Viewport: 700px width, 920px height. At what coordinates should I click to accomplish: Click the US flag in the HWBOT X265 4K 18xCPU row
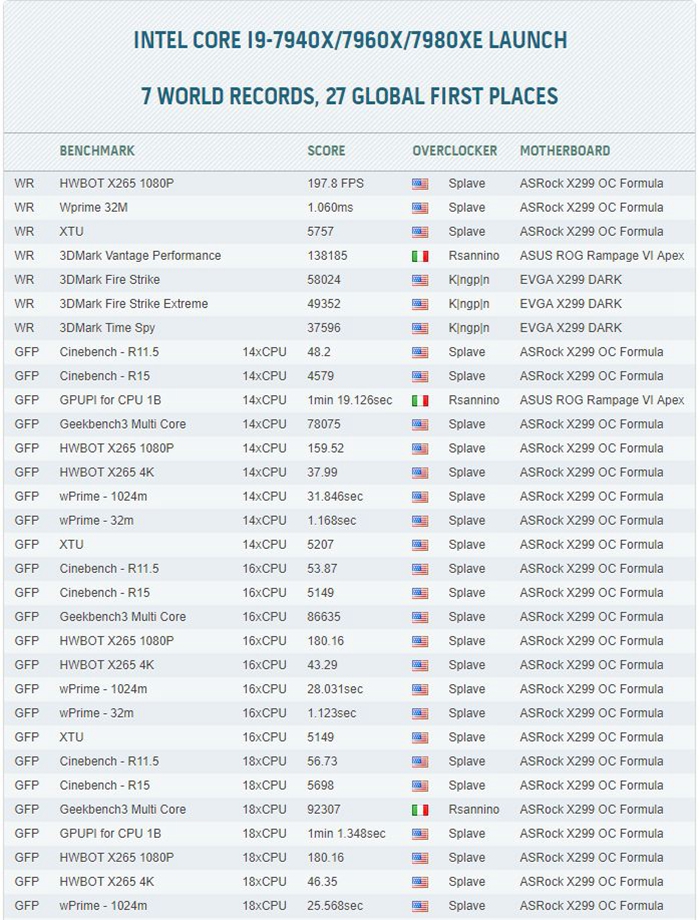coord(420,882)
